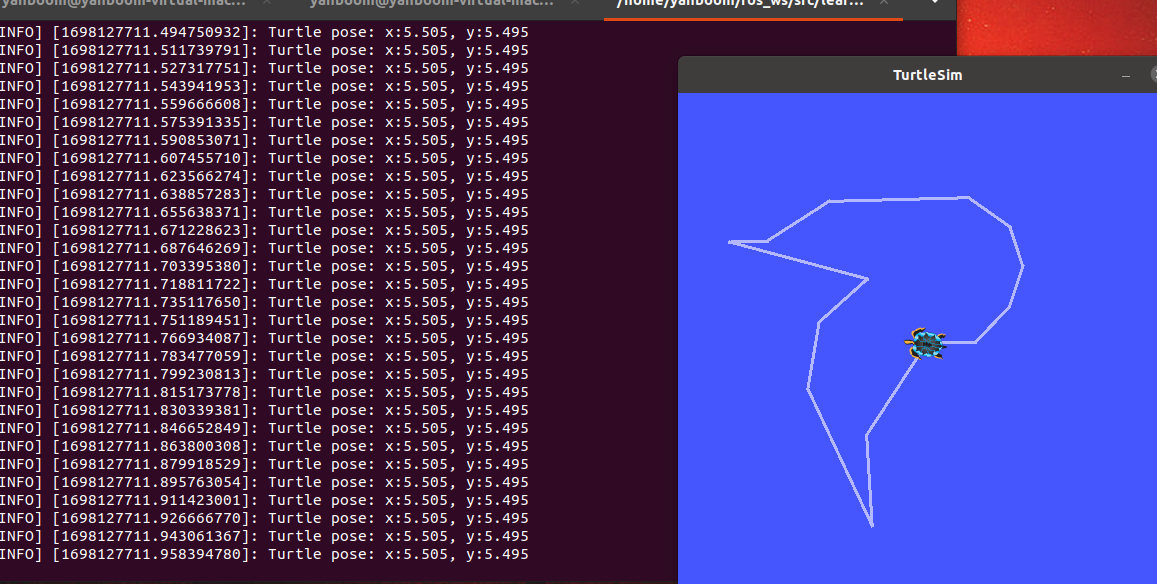Open the terminal tab list dropdown arrow
Screen dimensions: 1157x584
click(x=934, y=3)
